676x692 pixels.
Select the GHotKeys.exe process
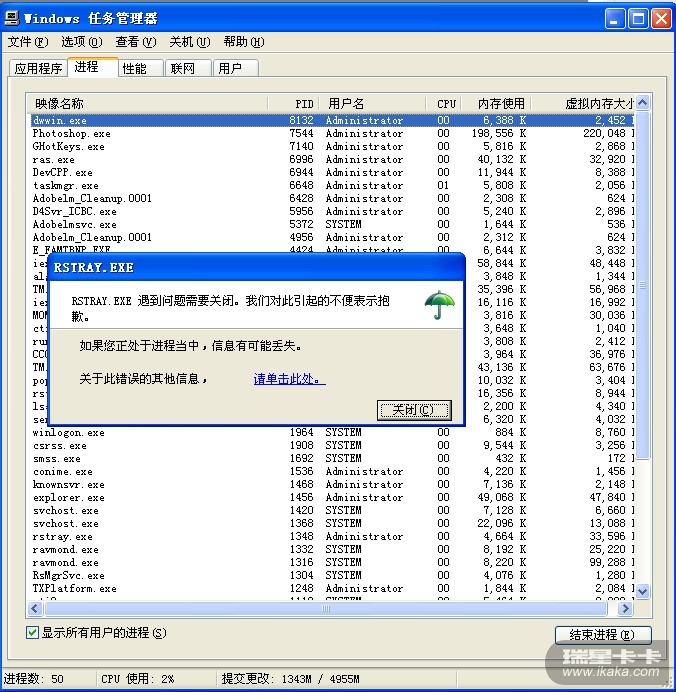coord(332,147)
